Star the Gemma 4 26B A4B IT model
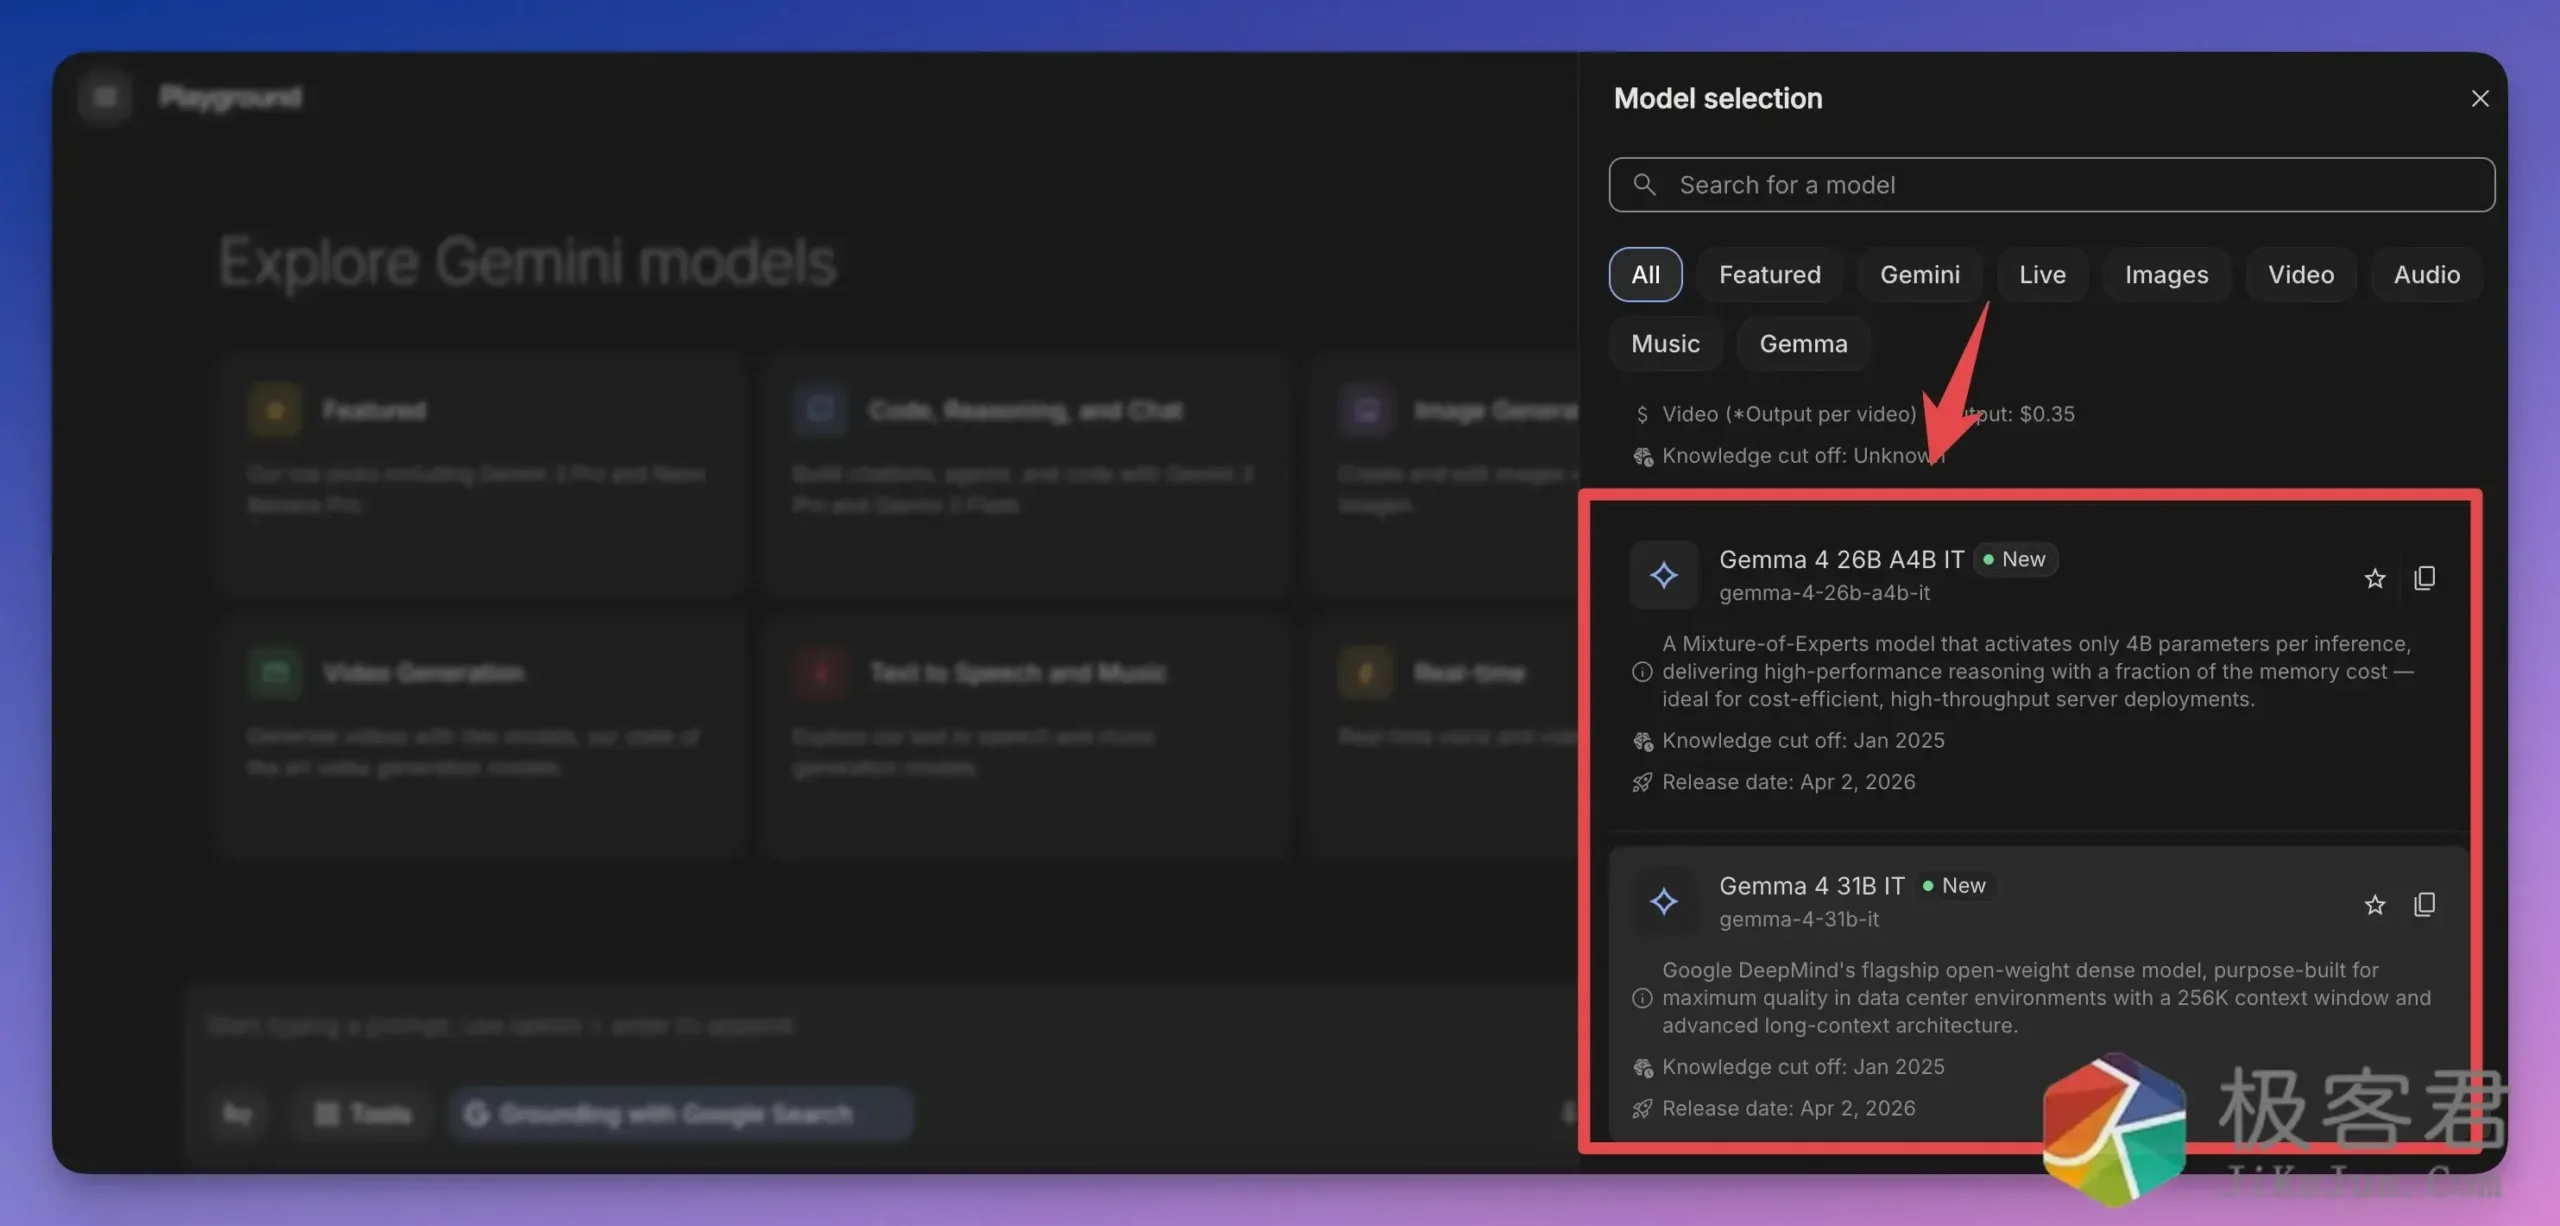 [2374, 578]
